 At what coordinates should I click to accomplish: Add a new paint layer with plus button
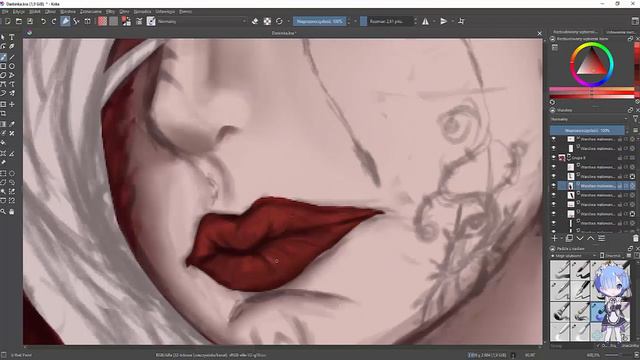pos(554,238)
